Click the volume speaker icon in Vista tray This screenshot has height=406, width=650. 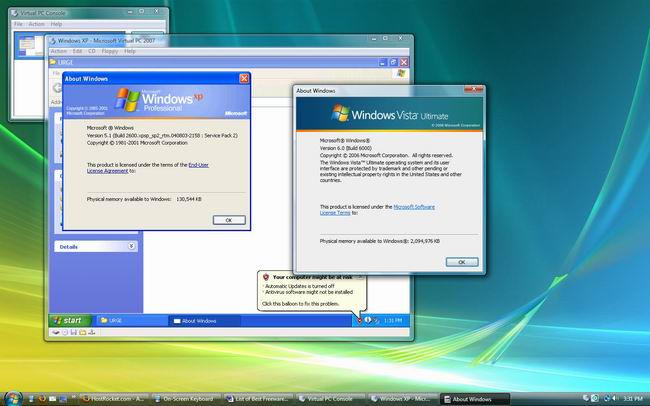tap(613, 399)
